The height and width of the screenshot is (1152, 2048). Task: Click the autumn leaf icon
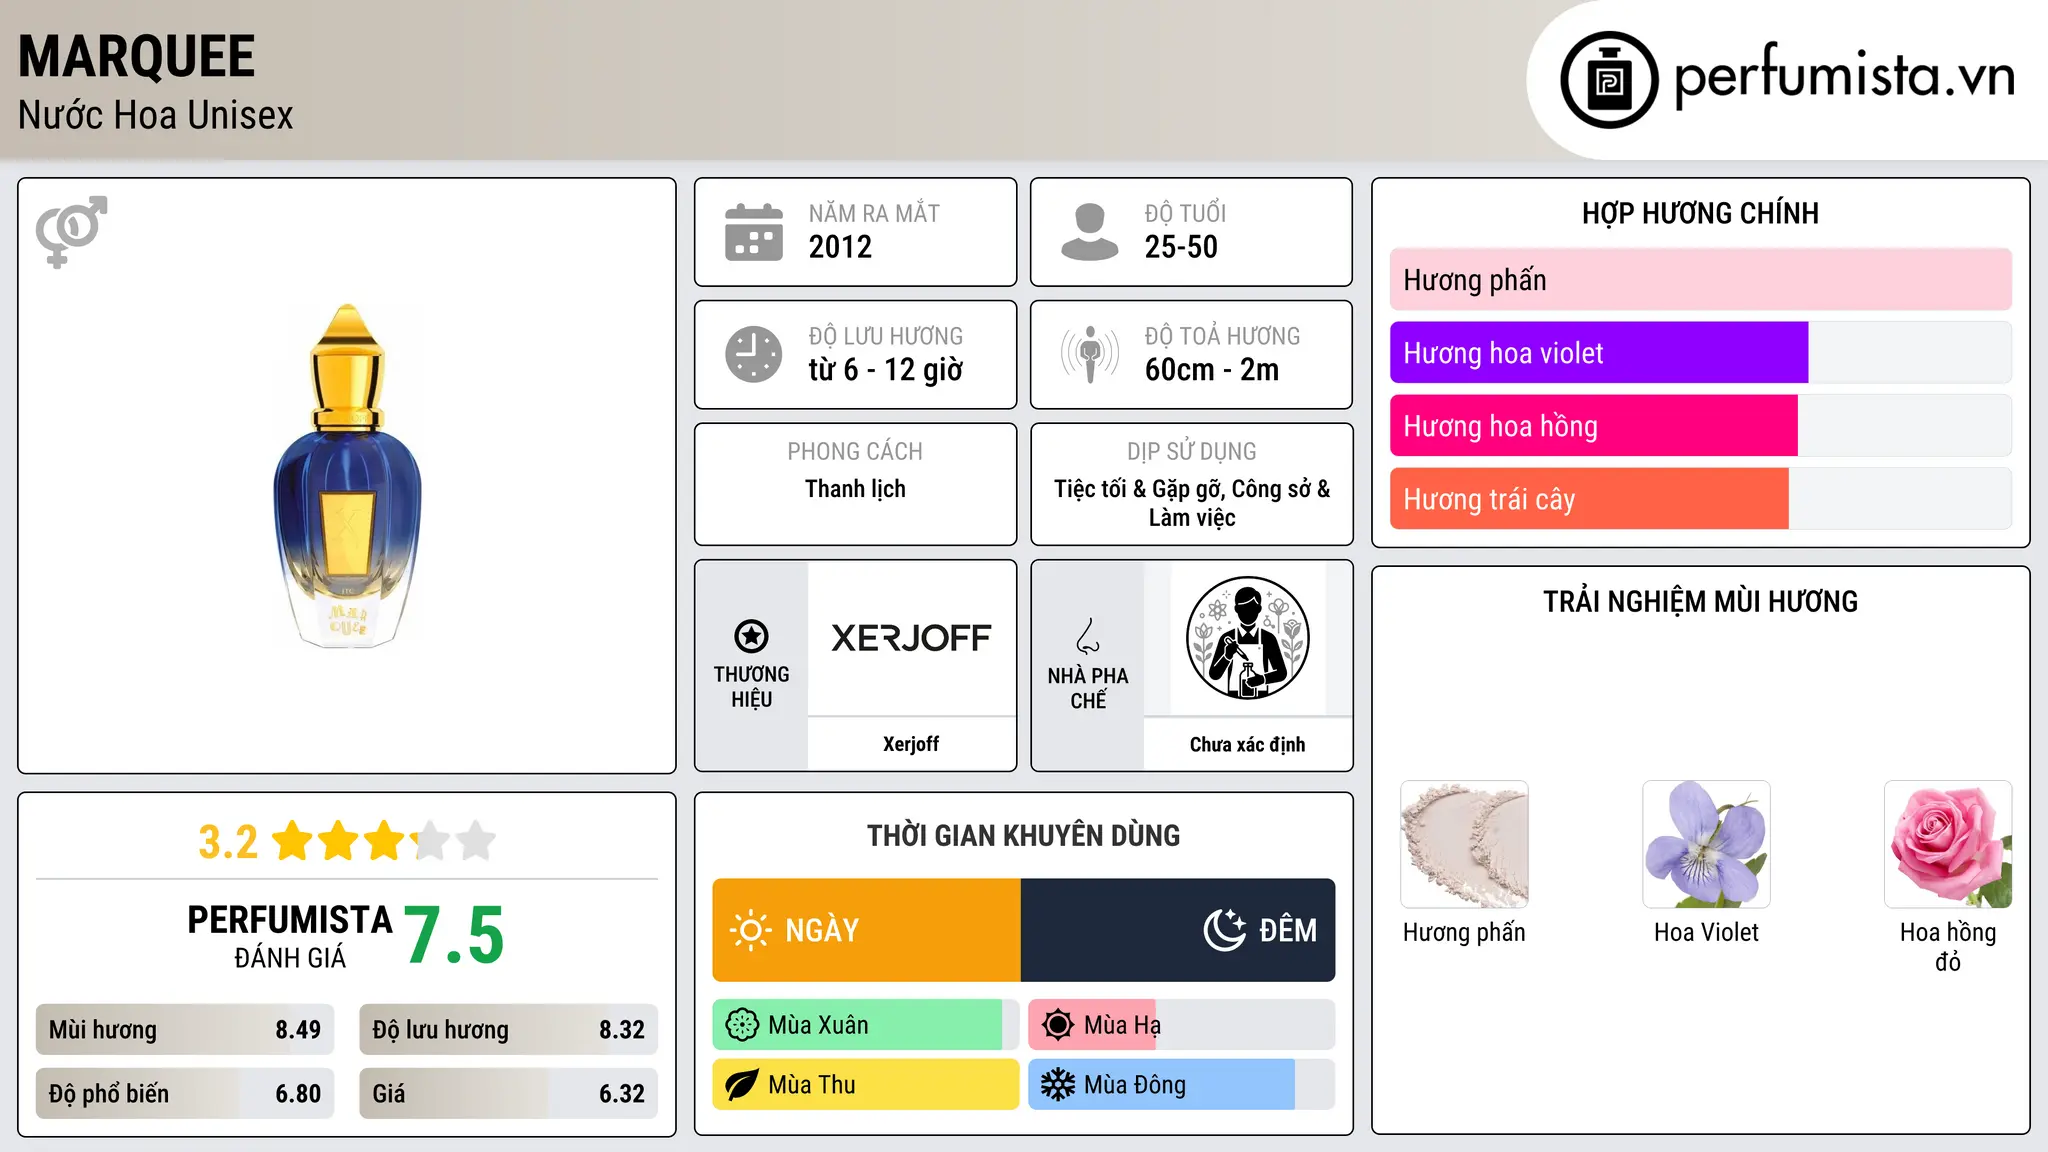pos(742,1085)
